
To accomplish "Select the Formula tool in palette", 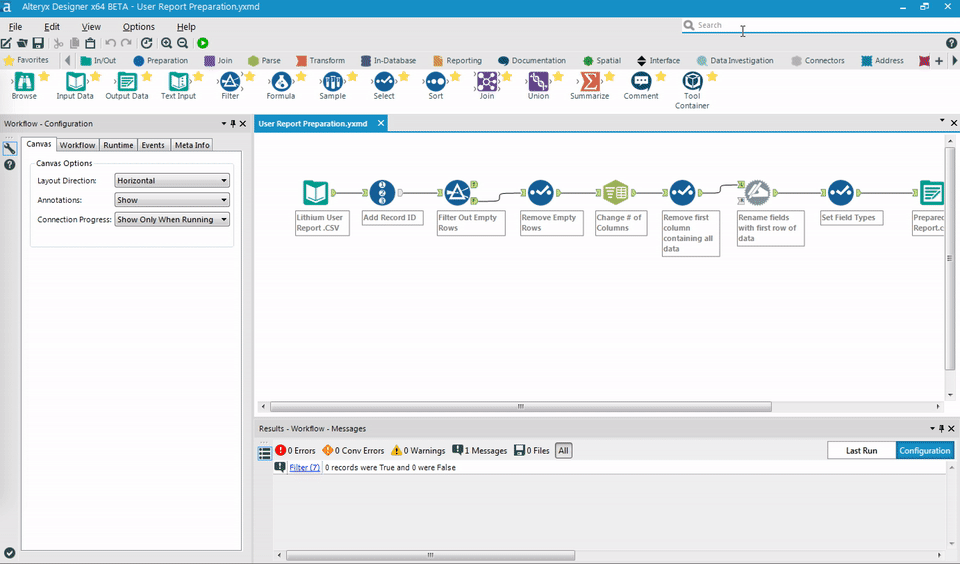I will pyautogui.click(x=281, y=86).
